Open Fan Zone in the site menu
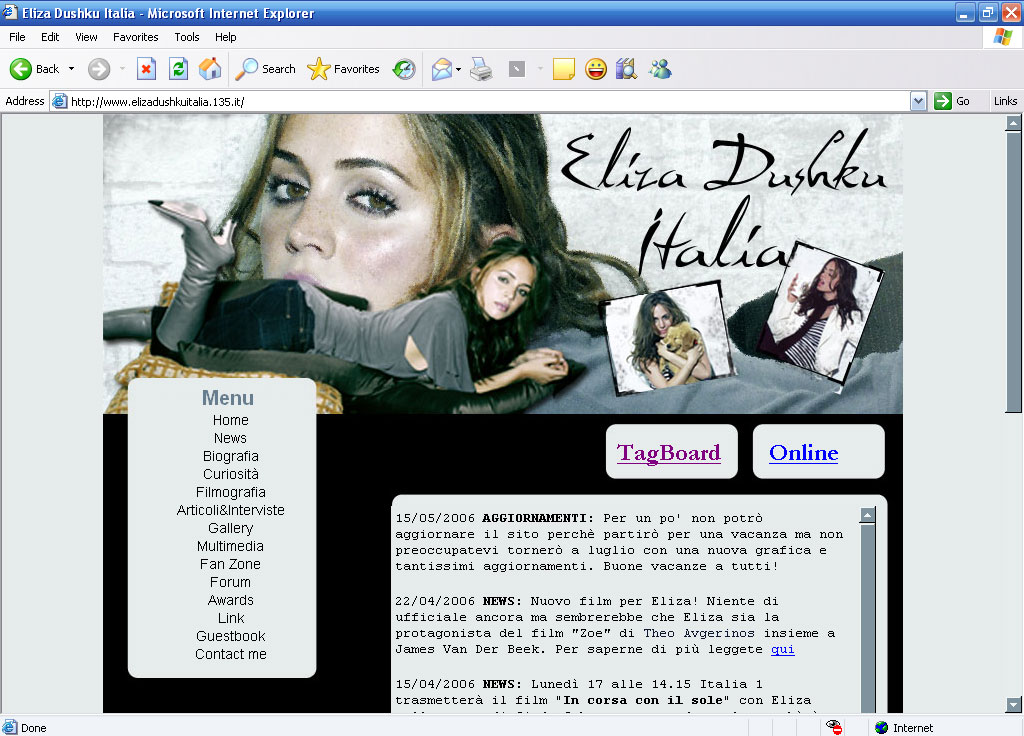The image size is (1024, 736). pos(231,564)
